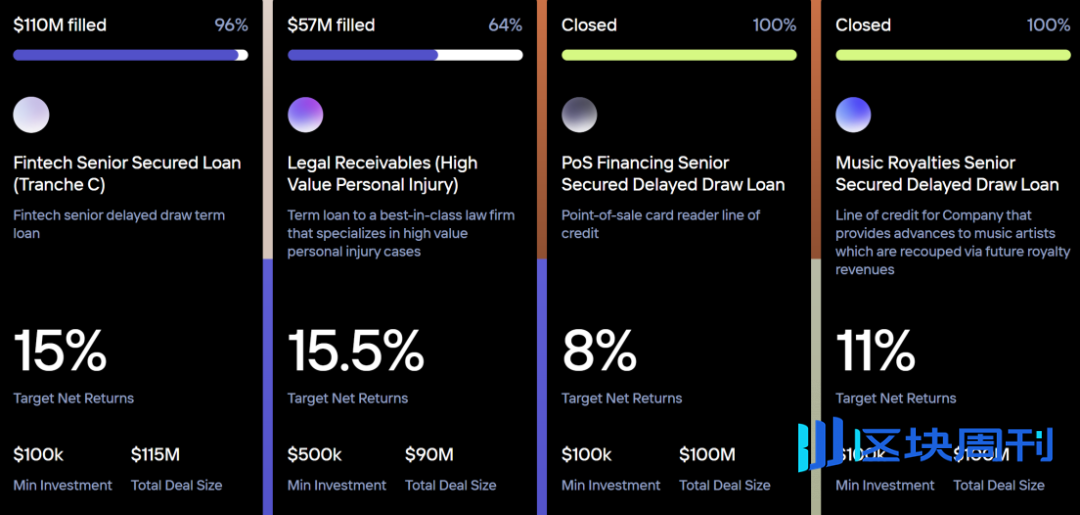1080x515 pixels.
Task: Open PoS Financing Senior Secured Delayed Draw Loan
Action: tap(673, 174)
